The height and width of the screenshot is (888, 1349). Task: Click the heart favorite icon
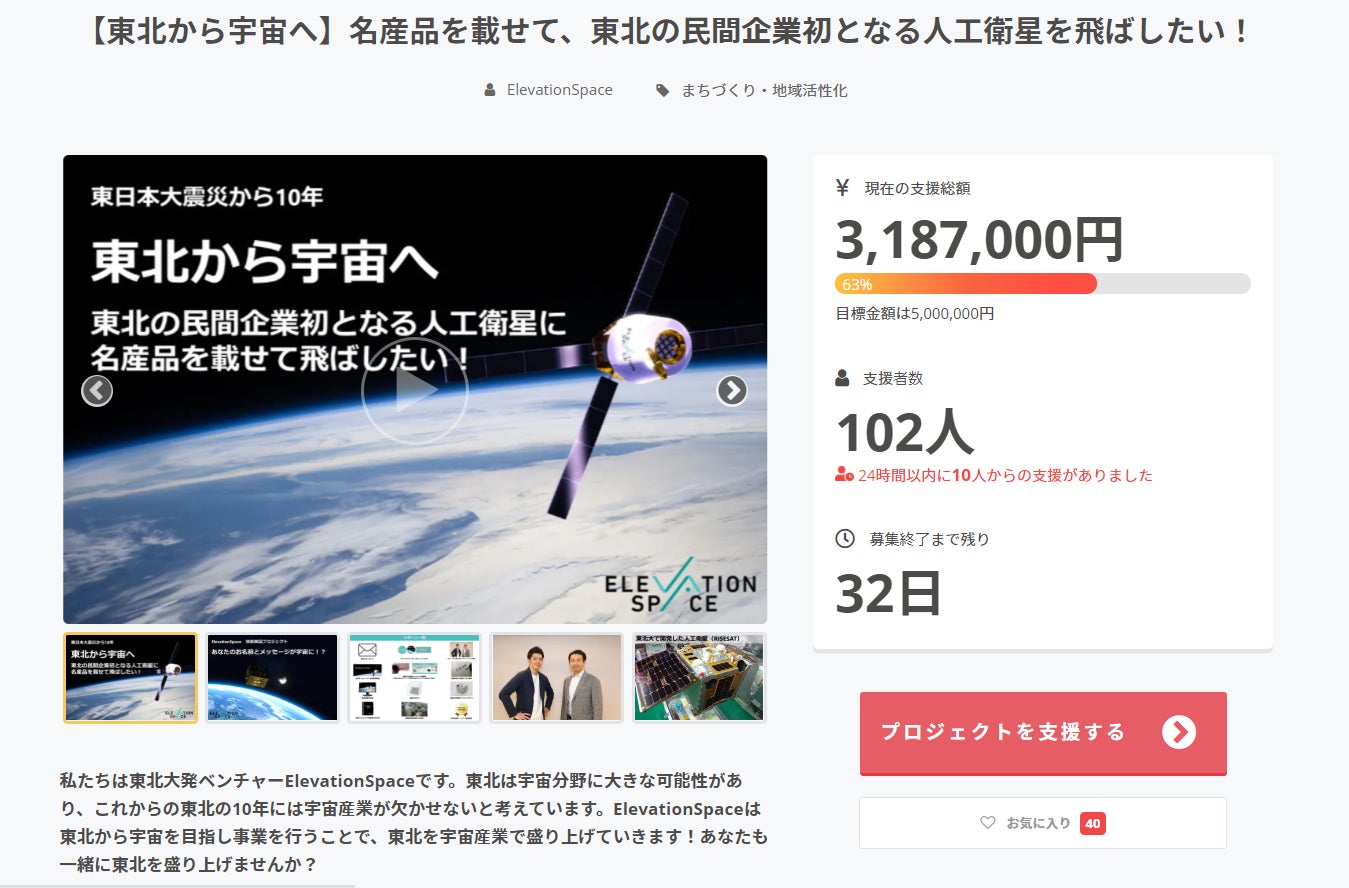click(988, 823)
